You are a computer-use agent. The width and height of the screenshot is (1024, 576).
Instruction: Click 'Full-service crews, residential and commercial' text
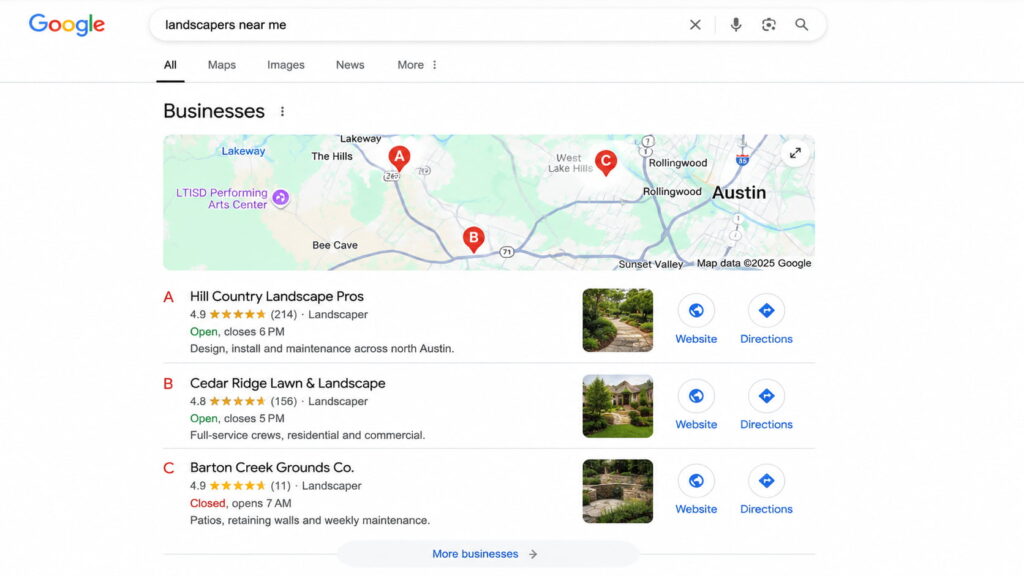coord(307,436)
